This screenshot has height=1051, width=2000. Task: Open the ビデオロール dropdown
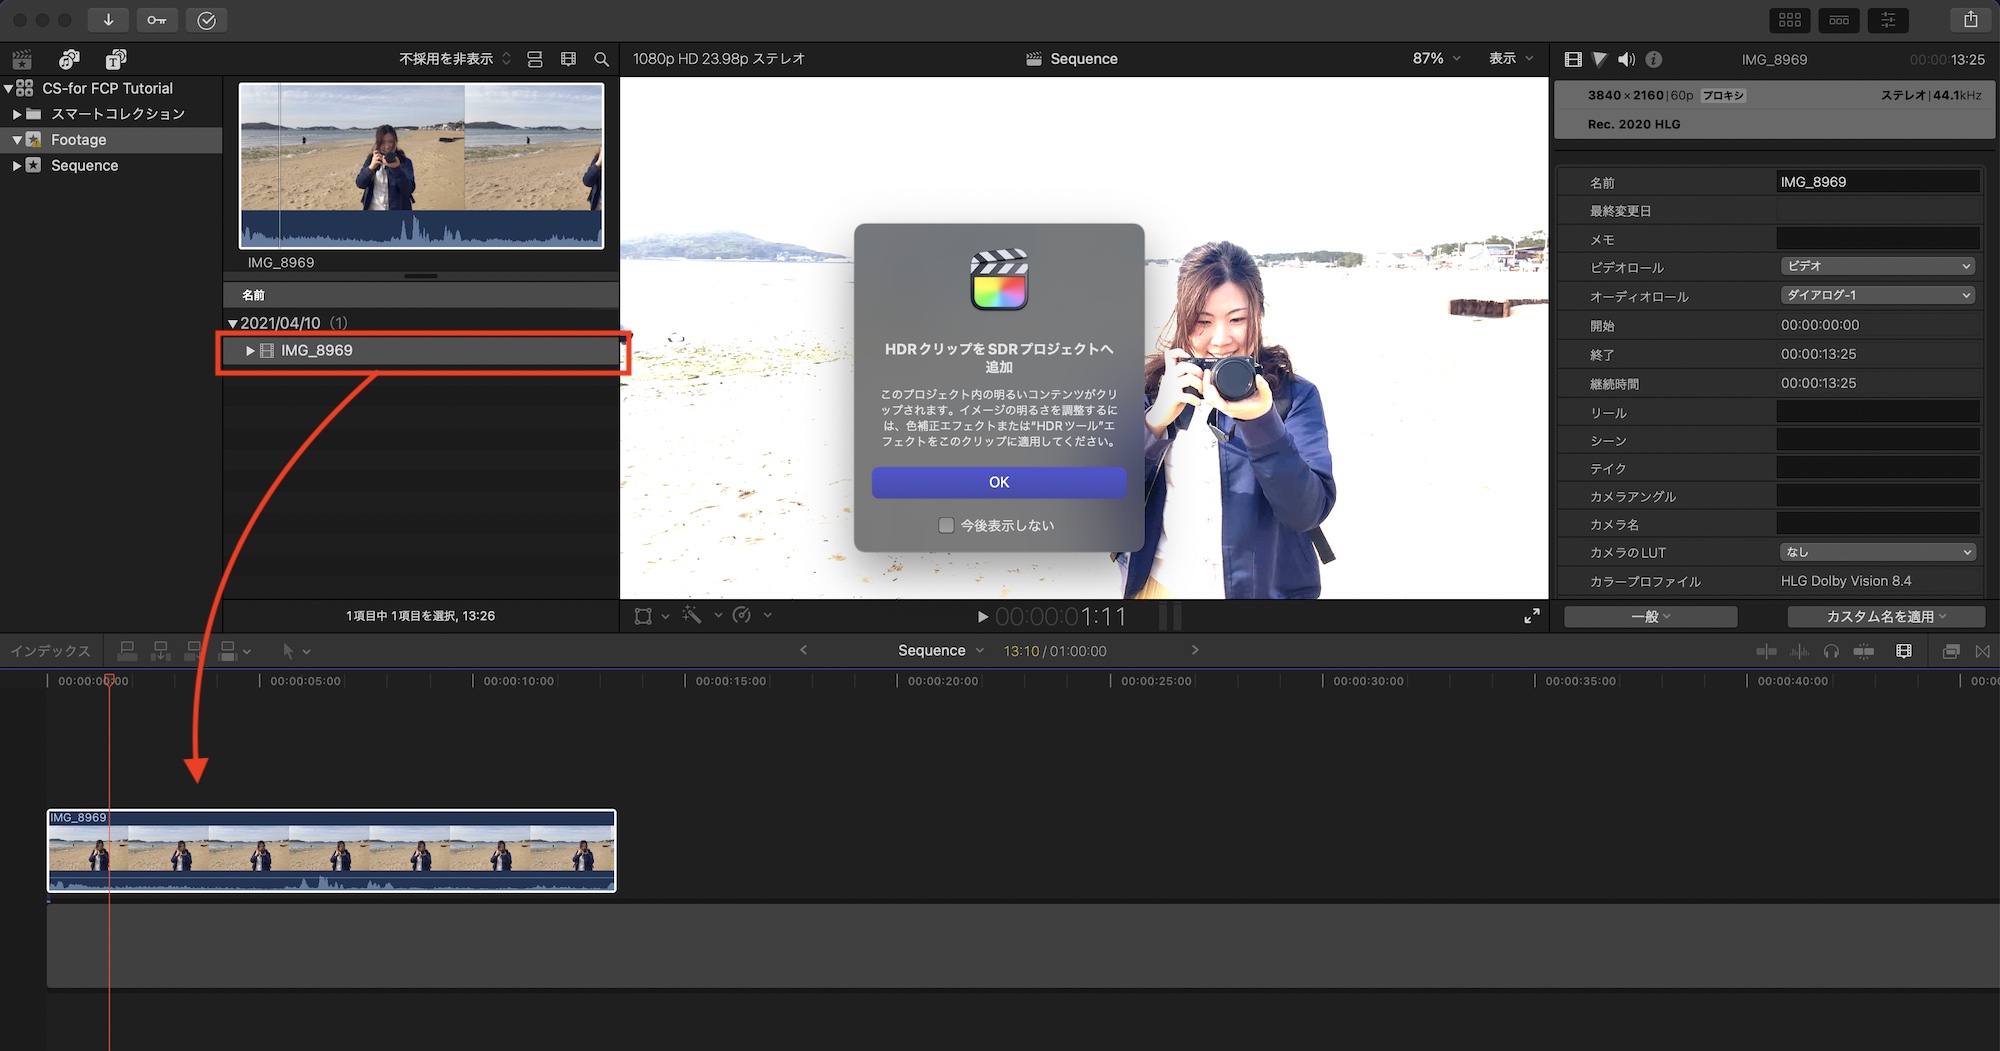[1878, 266]
